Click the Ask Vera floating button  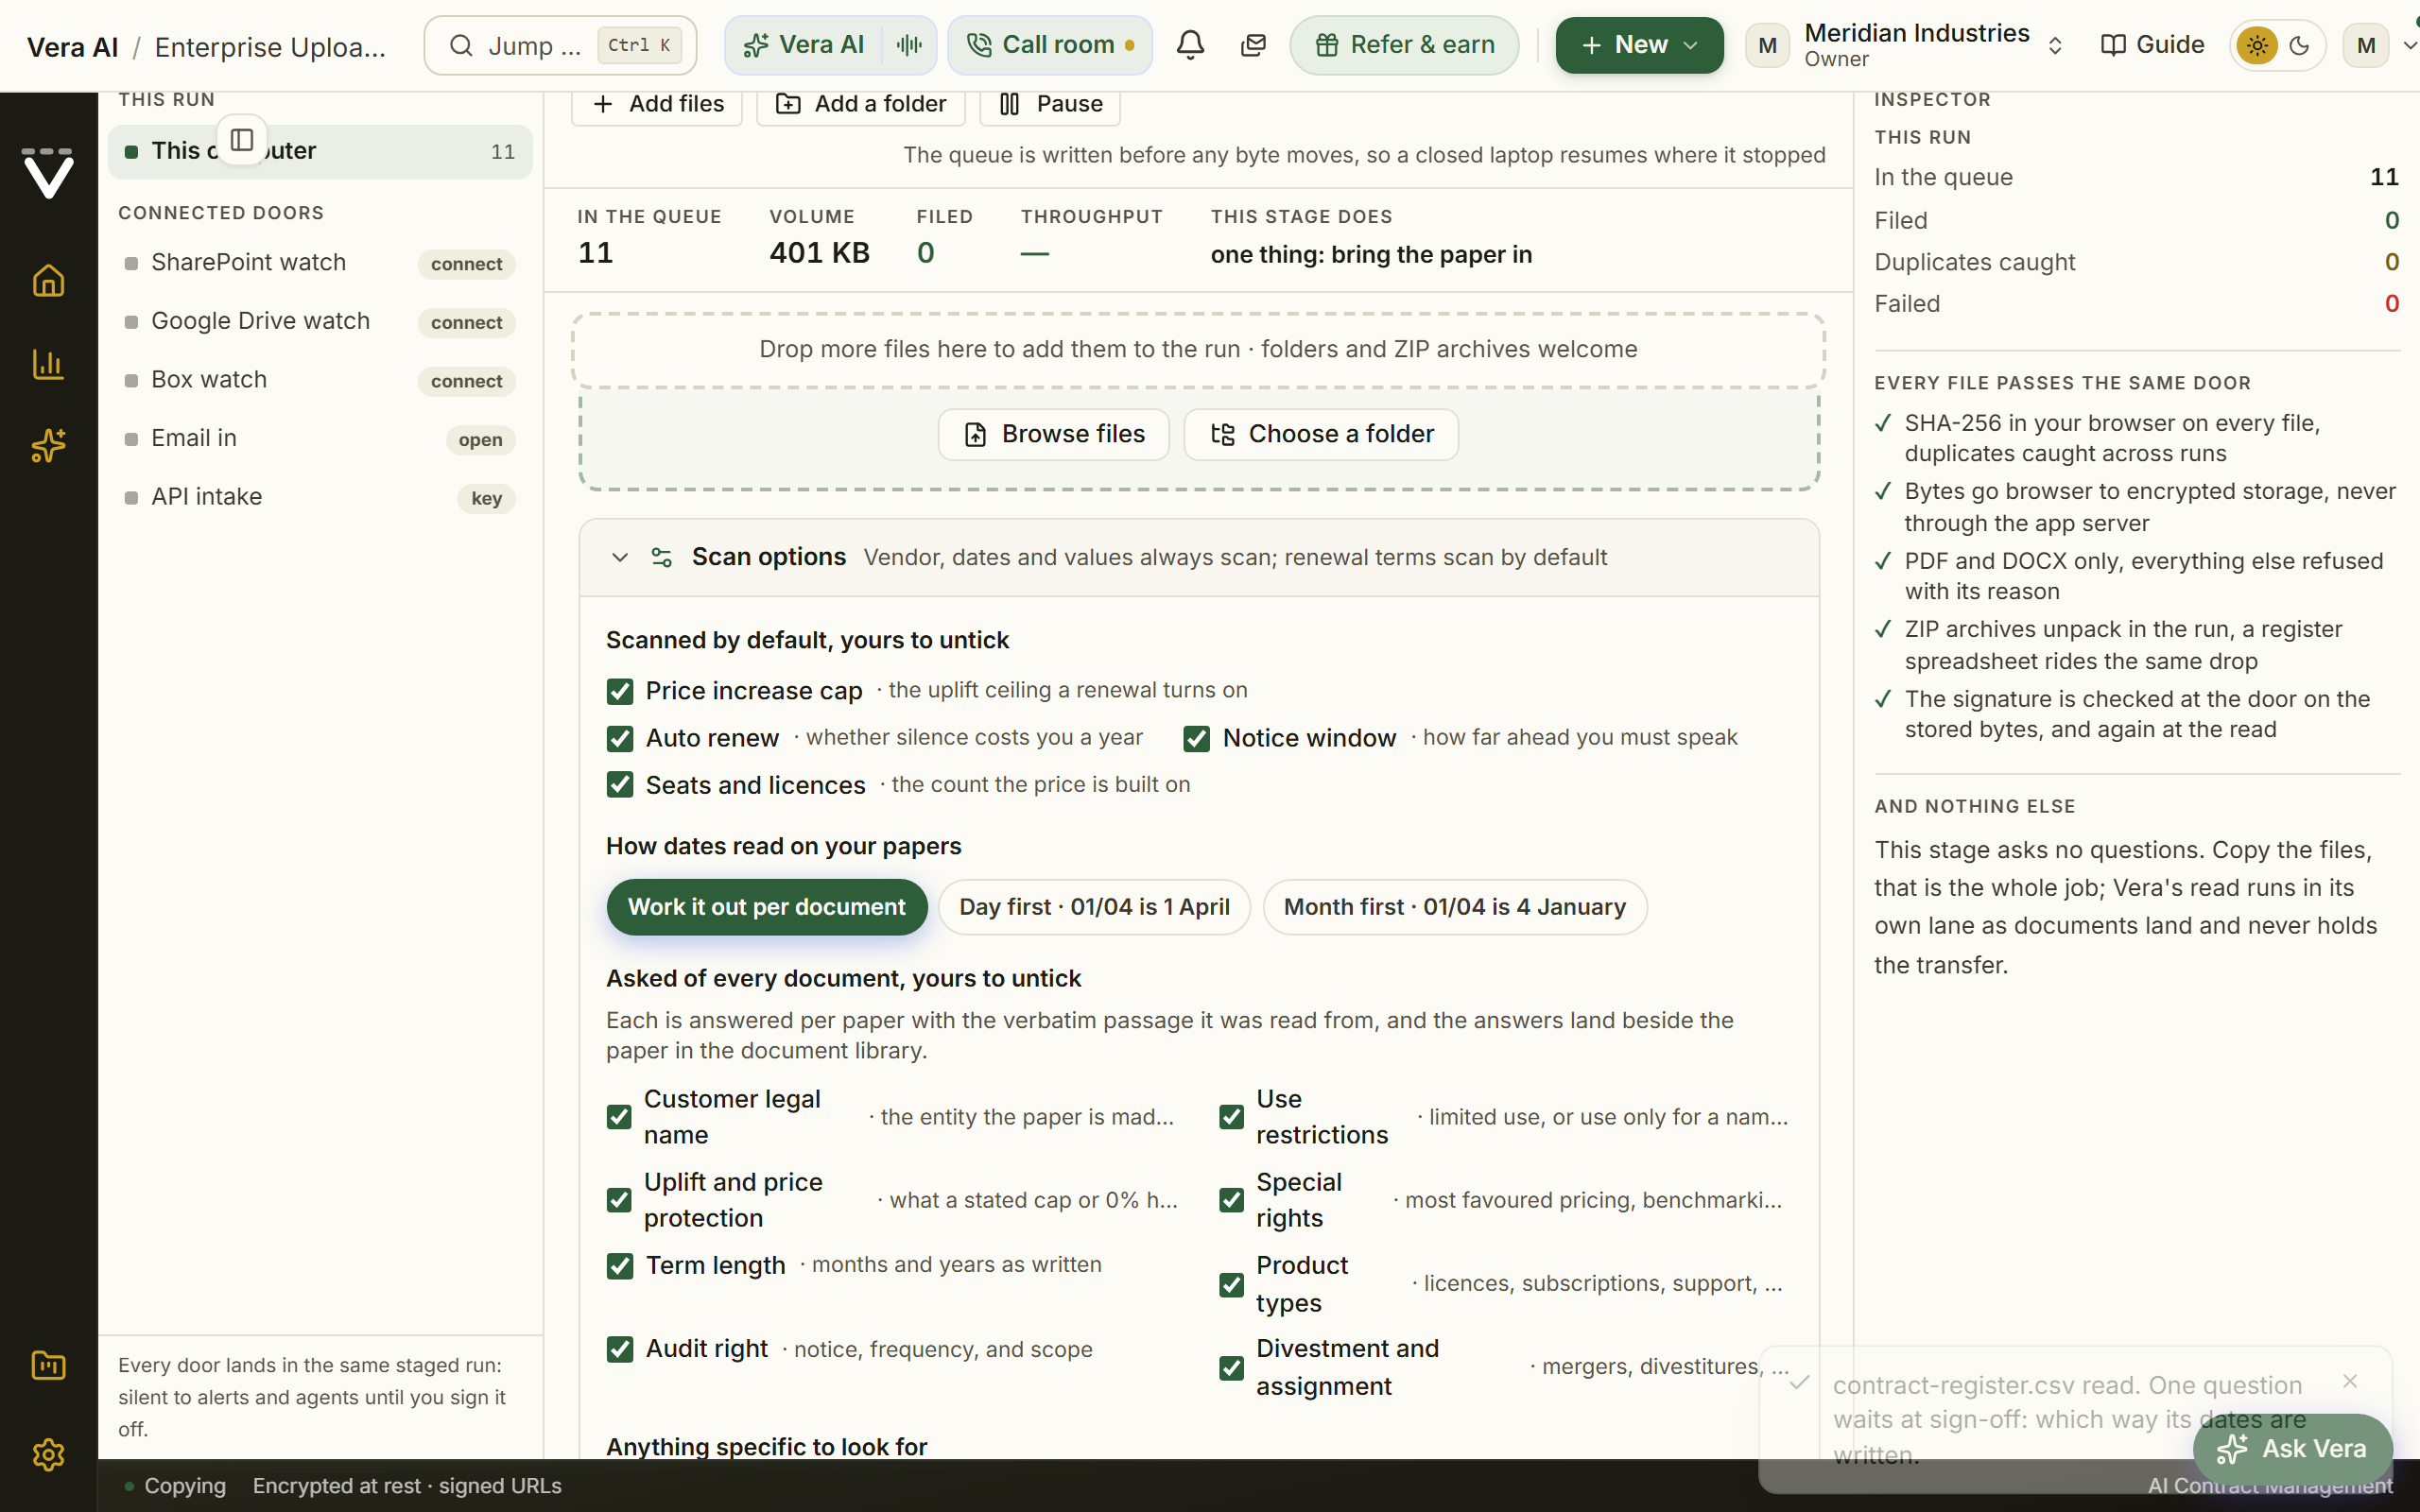(2292, 1449)
